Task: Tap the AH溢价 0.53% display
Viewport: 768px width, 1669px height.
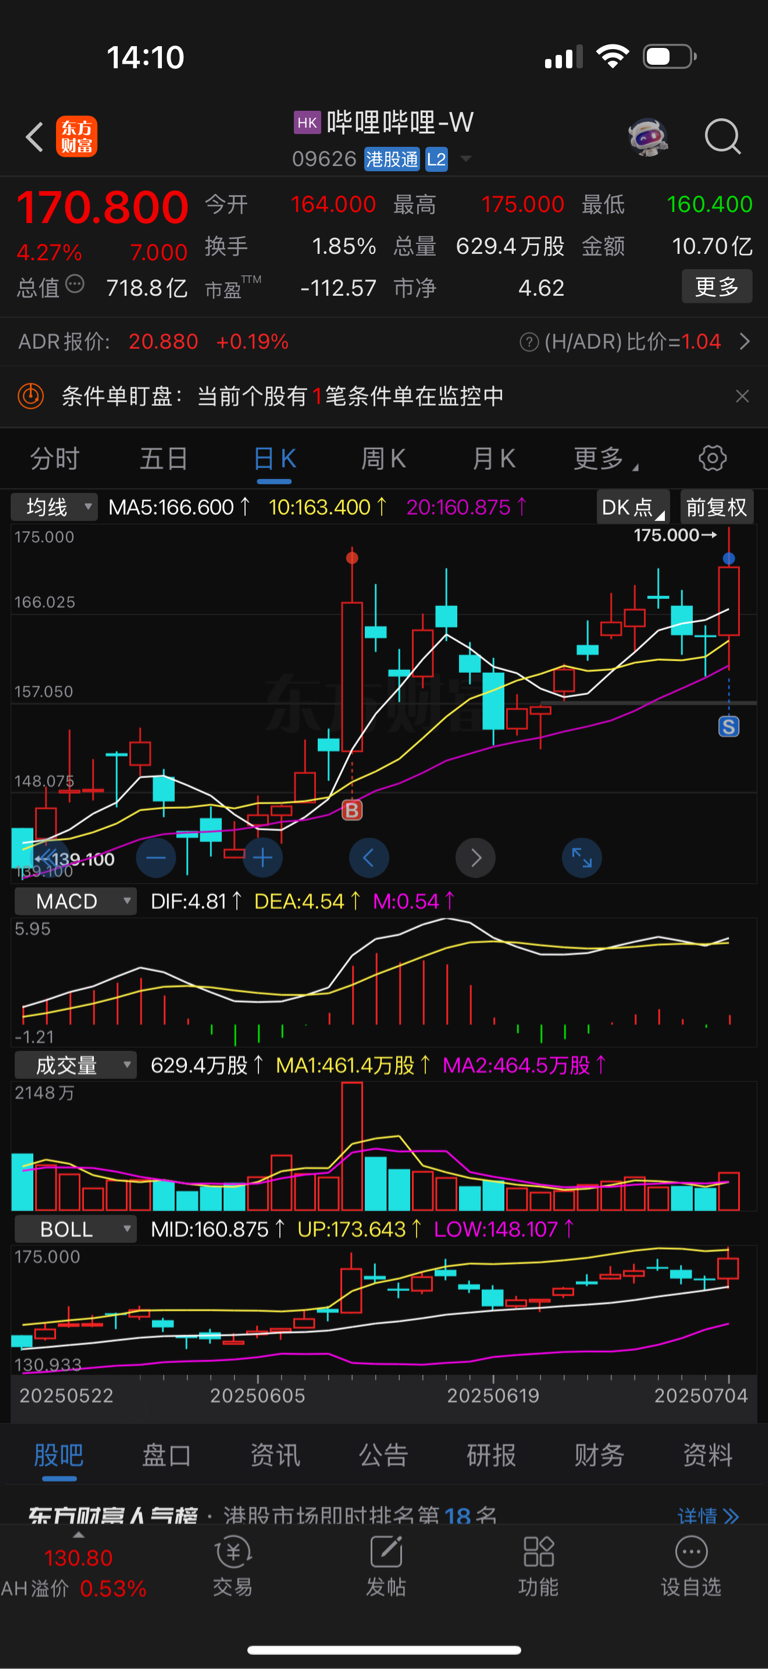Action: coord(74,1588)
